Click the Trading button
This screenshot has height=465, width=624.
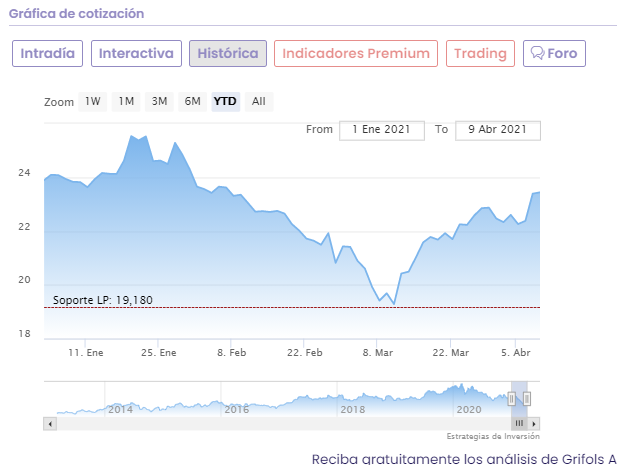pyautogui.click(x=480, y=53)
